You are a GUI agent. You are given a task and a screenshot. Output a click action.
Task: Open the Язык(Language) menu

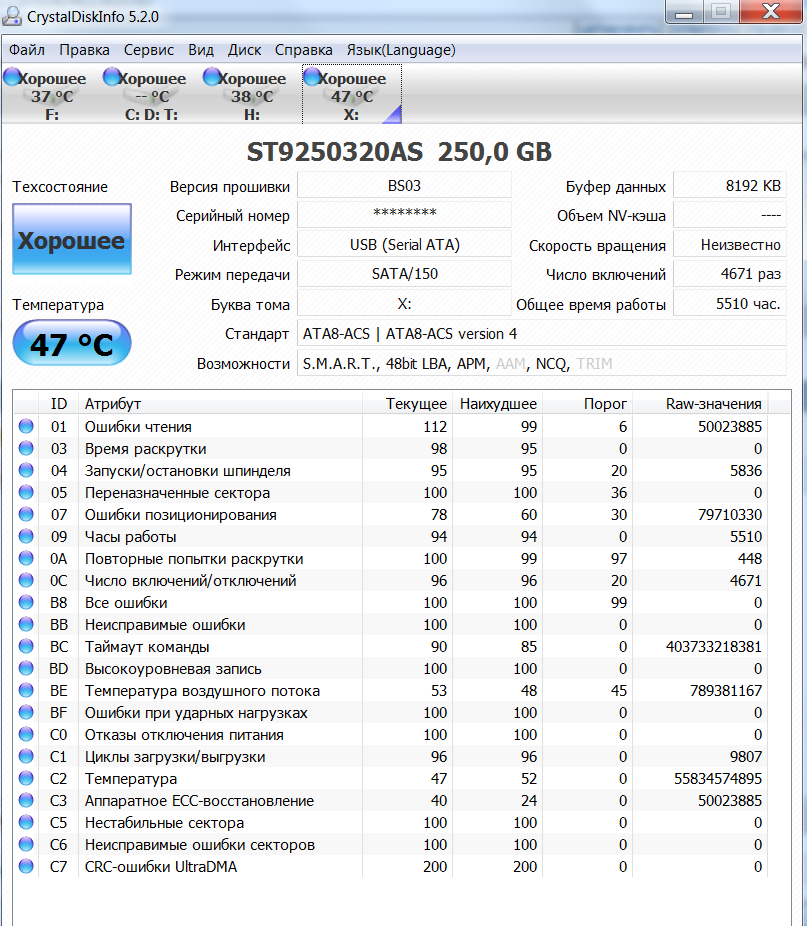pos(401,50)
